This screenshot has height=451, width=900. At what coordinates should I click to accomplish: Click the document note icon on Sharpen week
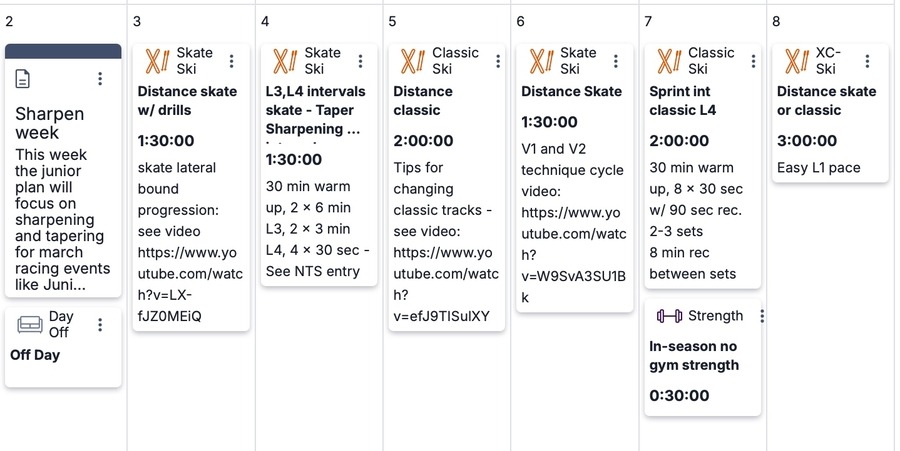25,79
